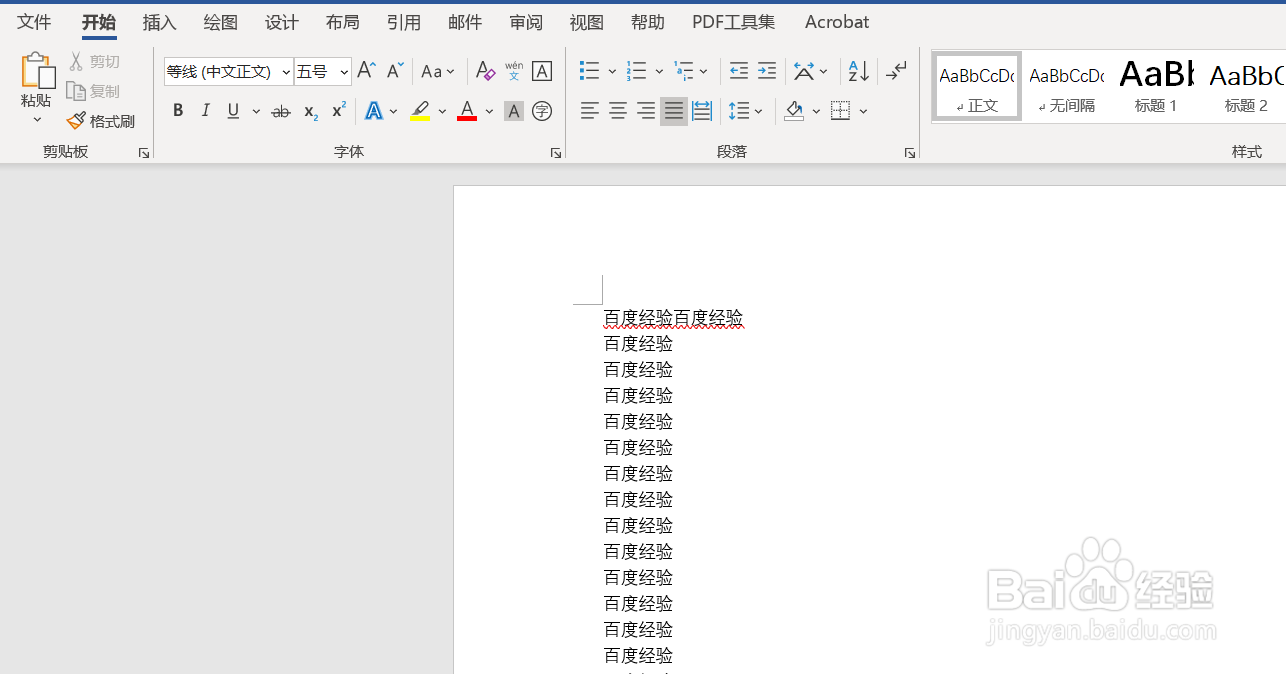The width and height of the screenshot is (1286, 674).
Task: Expand the font color dropdown arrow
Action: [489, 111]
